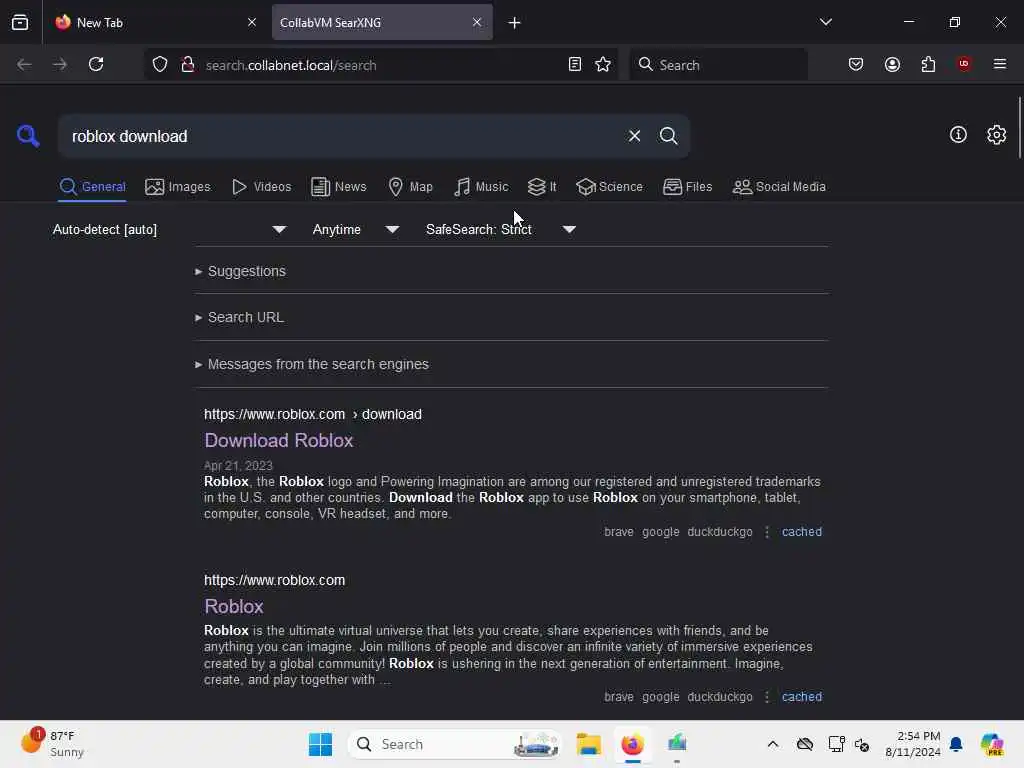This screenshot has width=1024, height=768.
Task: Click the insecure connection padlock icon
Action: [187, 64]
